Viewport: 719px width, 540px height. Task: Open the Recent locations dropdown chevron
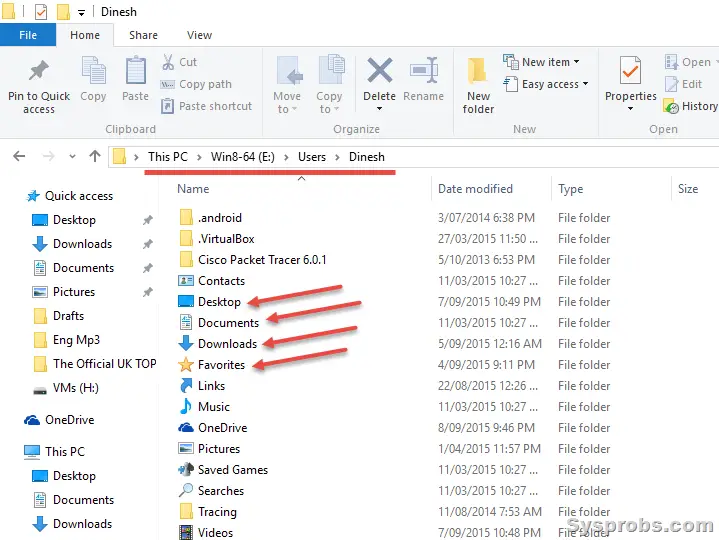[x=72, y=157]
